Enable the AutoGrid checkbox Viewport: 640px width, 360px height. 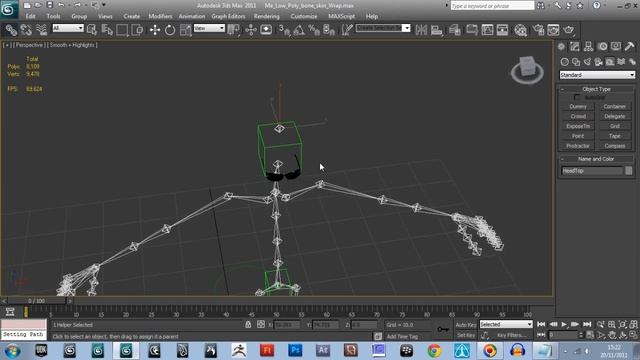(577, 98)
